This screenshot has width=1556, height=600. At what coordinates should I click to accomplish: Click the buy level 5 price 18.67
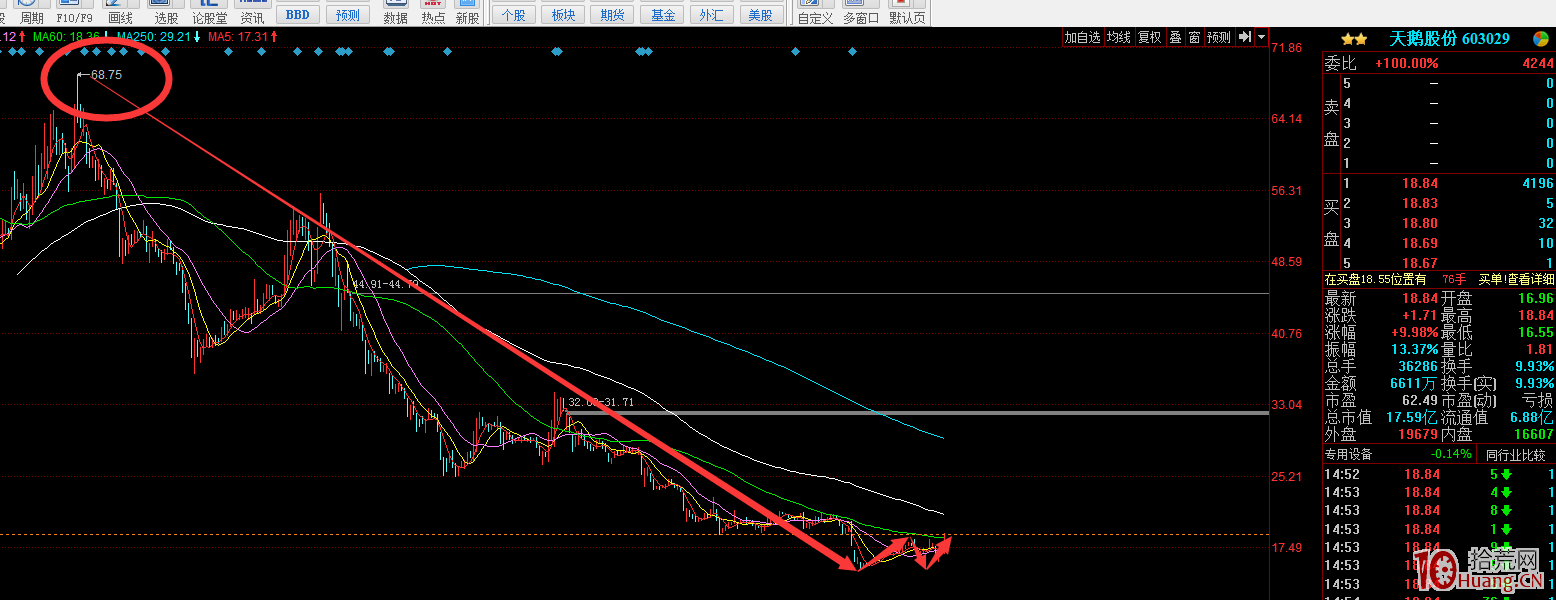pos(1421,263)
